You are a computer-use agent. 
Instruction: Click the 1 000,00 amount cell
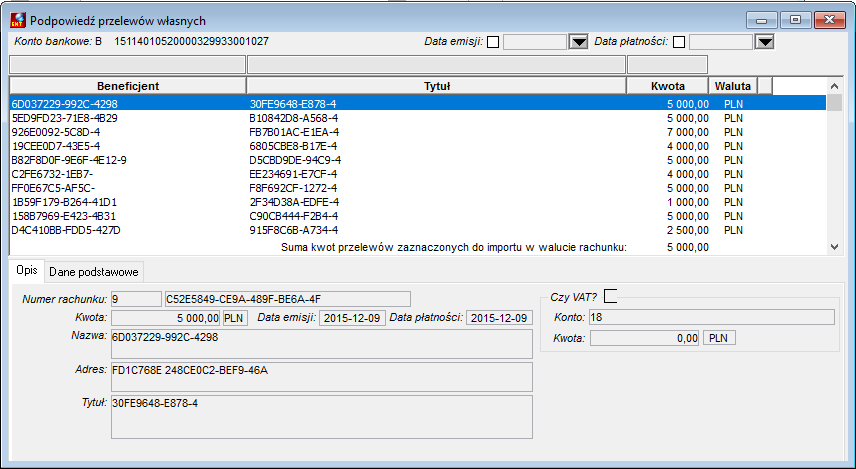[688, 202]
